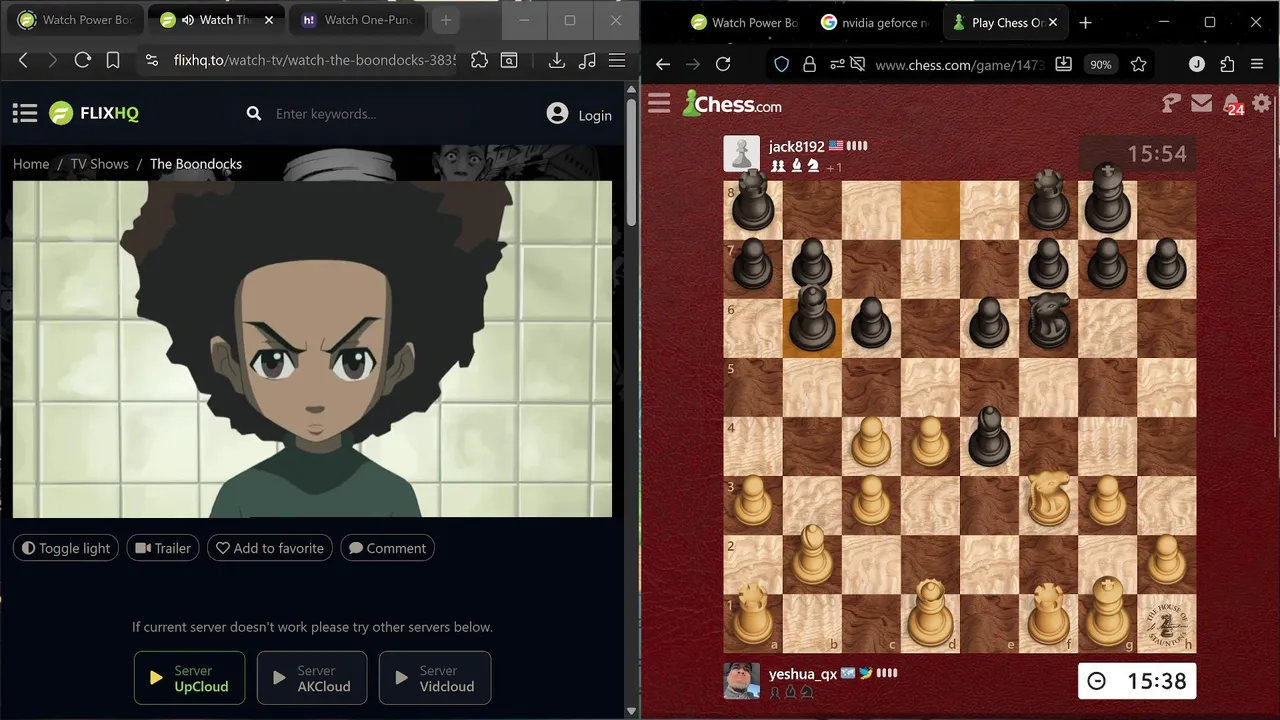Image resolution: width=1280 pixels, height=720 pixels.
Task: Go back in the Firefox window
Action: (663, 64)
